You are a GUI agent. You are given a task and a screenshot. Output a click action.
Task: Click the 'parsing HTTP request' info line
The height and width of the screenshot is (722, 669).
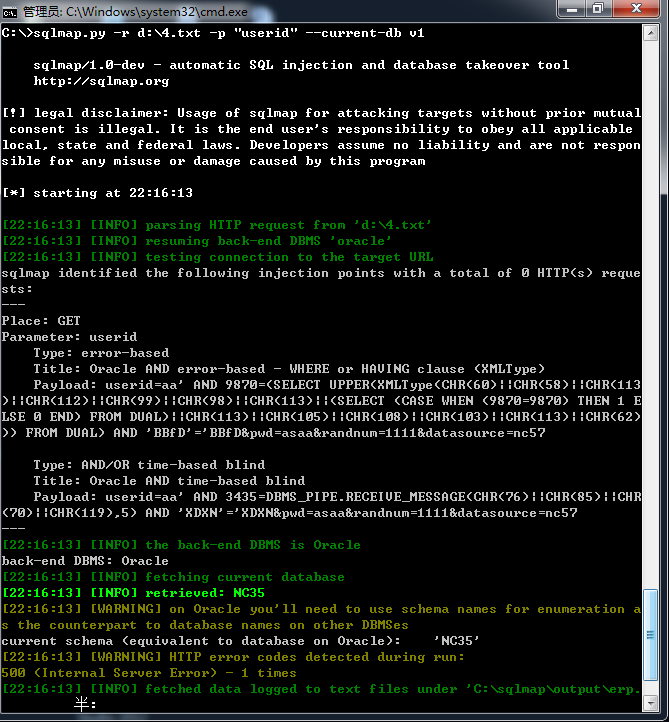[217, 225]
